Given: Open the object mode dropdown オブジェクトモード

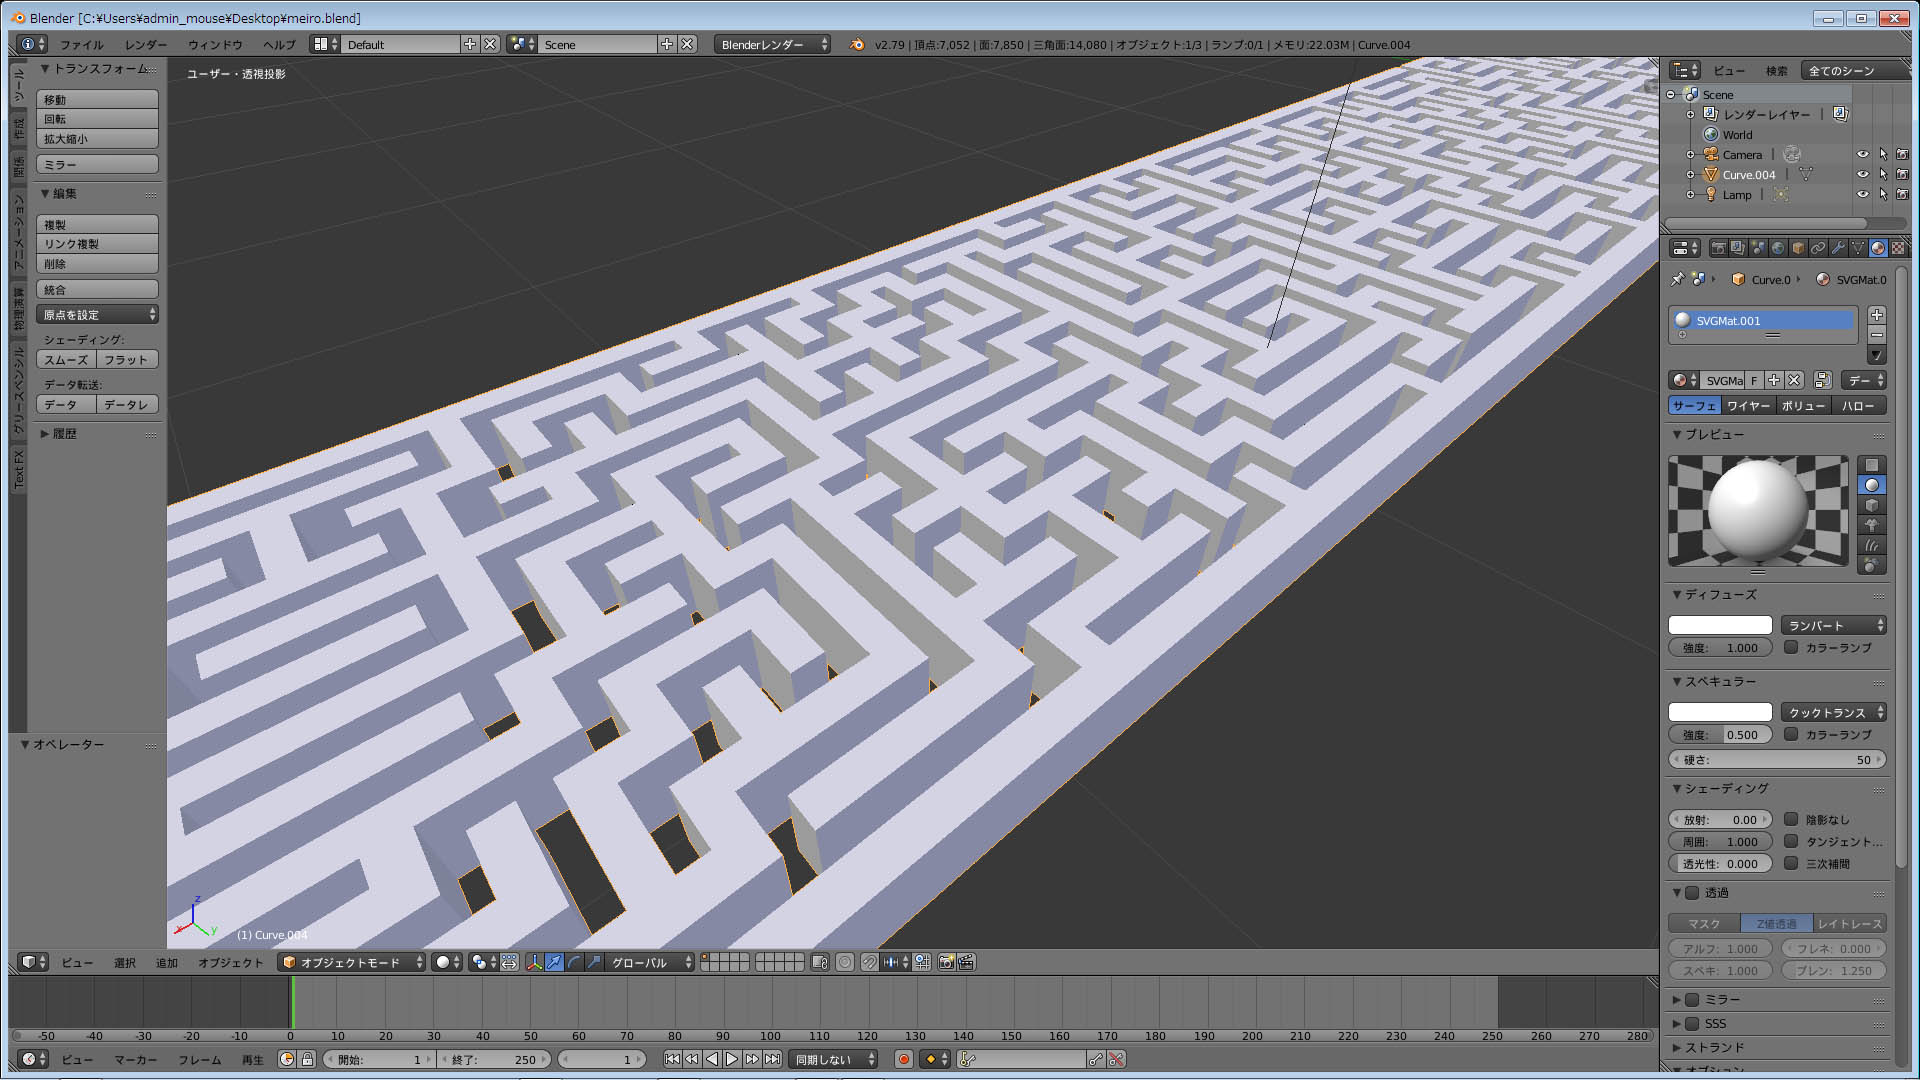Looking at the screenshot, I should click(x=352, y=962).
